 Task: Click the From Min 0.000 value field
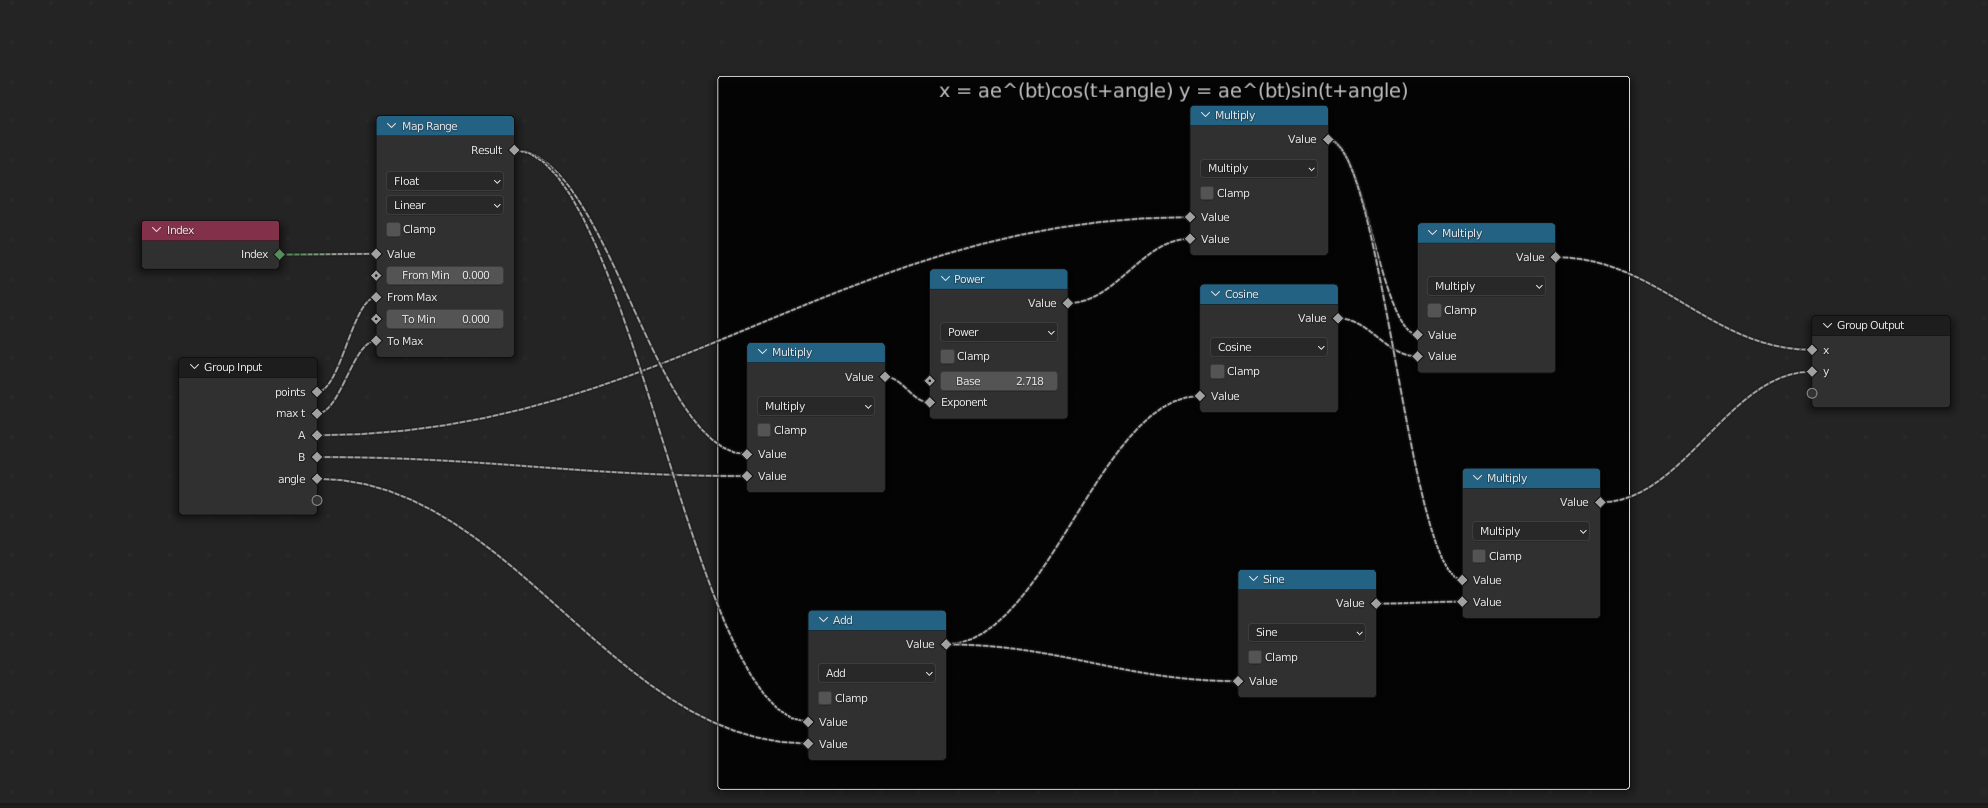445,275
